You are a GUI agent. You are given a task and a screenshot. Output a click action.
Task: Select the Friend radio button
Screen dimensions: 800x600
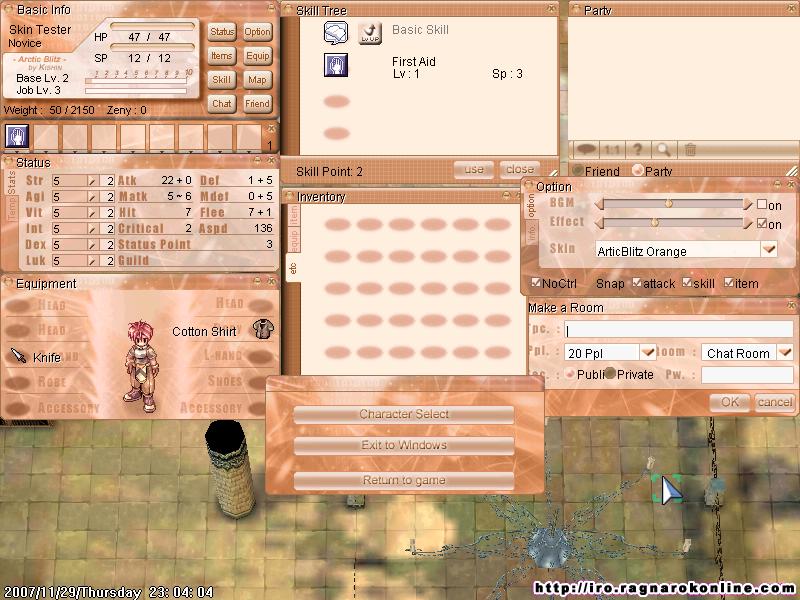pos(578,170)
